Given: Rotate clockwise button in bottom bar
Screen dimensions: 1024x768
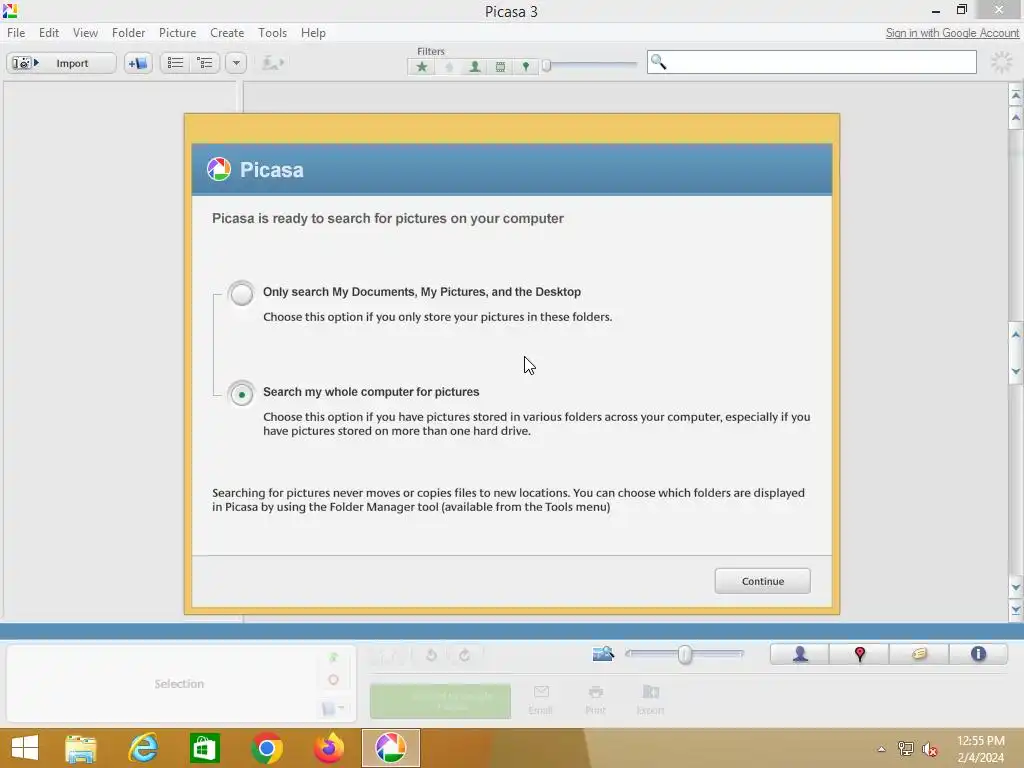Looking at the screenshot, I should click(x=464, y=655).
